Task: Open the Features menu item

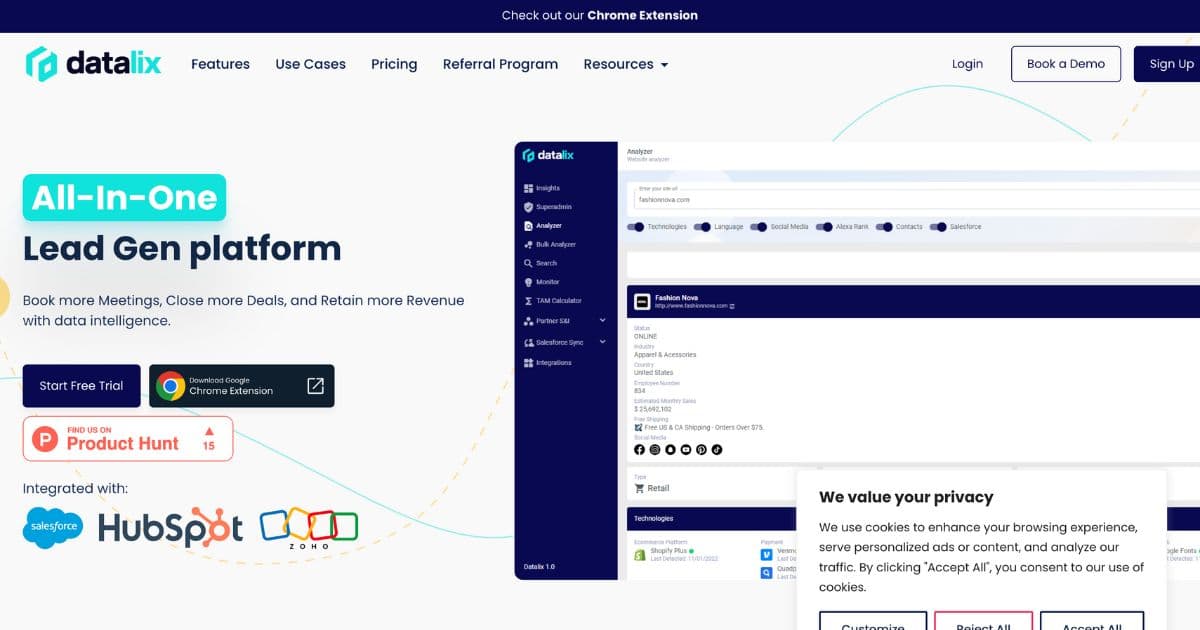Action: [220, 64]
